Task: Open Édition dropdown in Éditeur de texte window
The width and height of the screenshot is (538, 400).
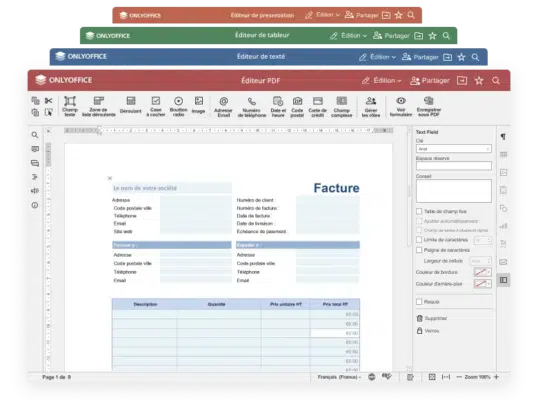Action: click(377, 57)
